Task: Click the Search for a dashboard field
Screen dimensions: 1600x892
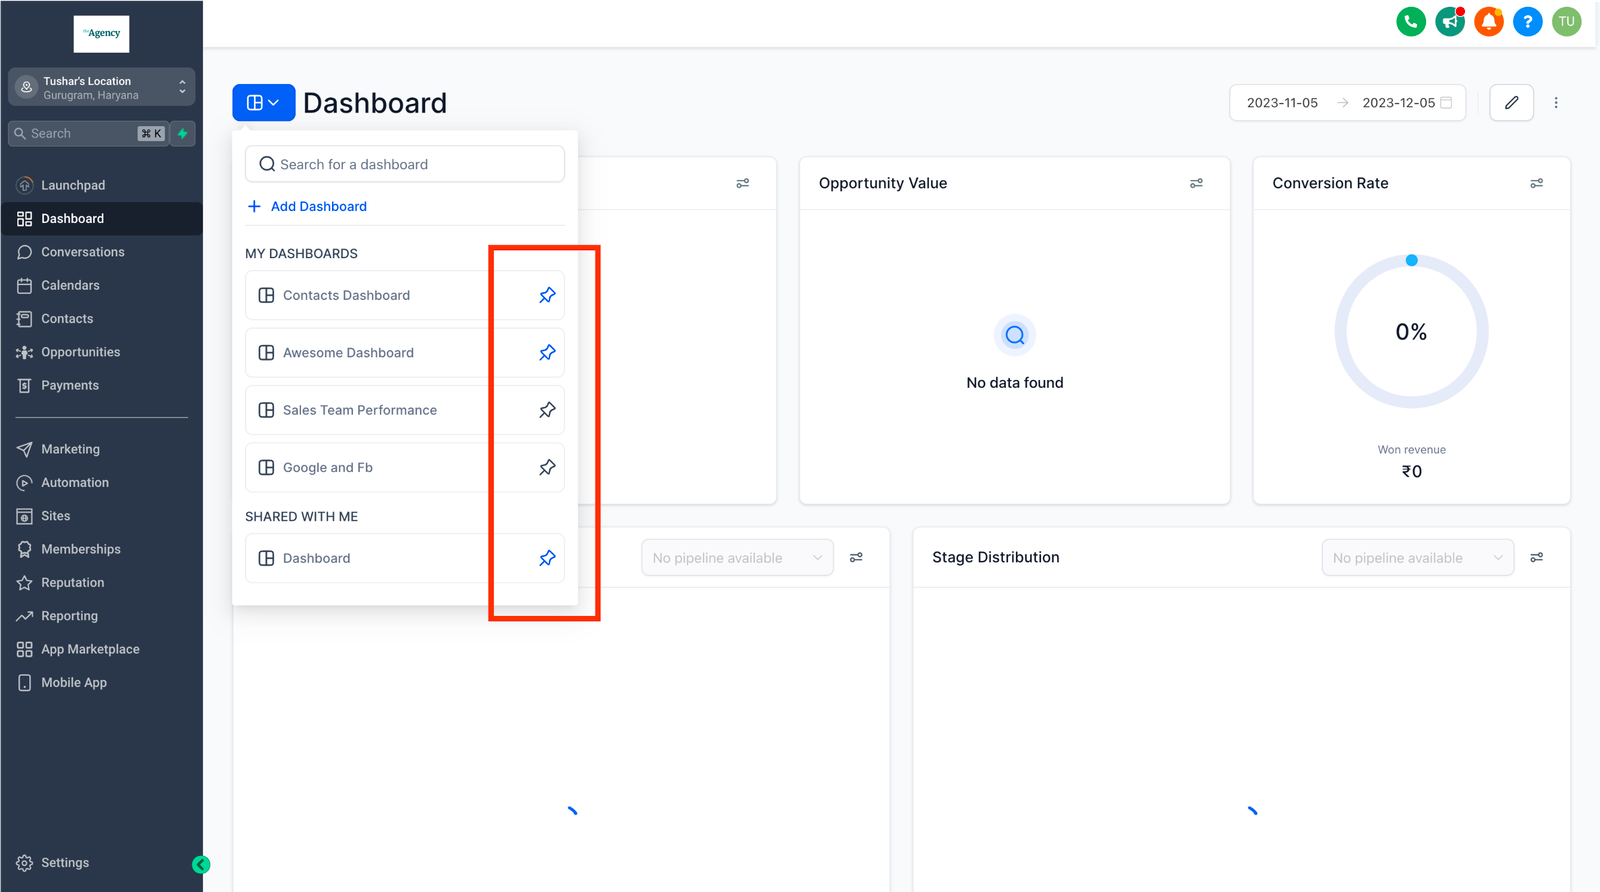Action: [x=405, y=164]
